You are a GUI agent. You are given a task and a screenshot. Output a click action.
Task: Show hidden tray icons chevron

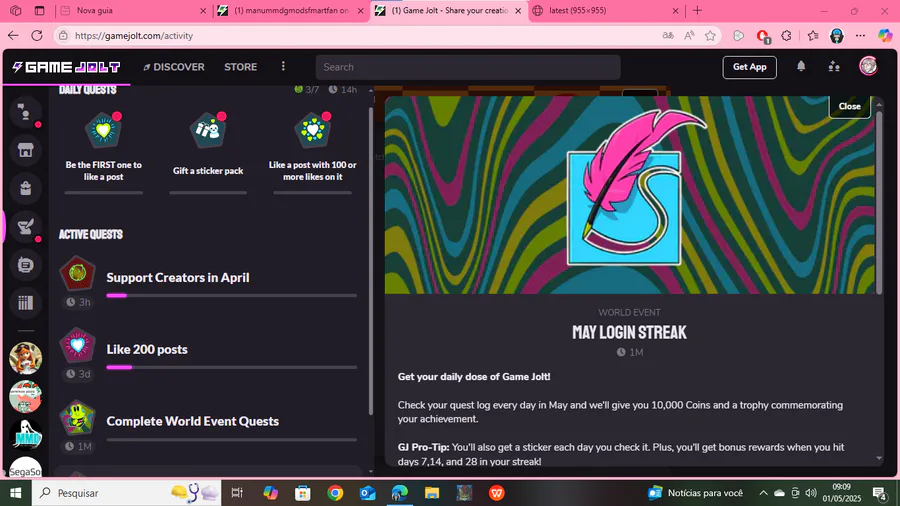tap(763, 493)
